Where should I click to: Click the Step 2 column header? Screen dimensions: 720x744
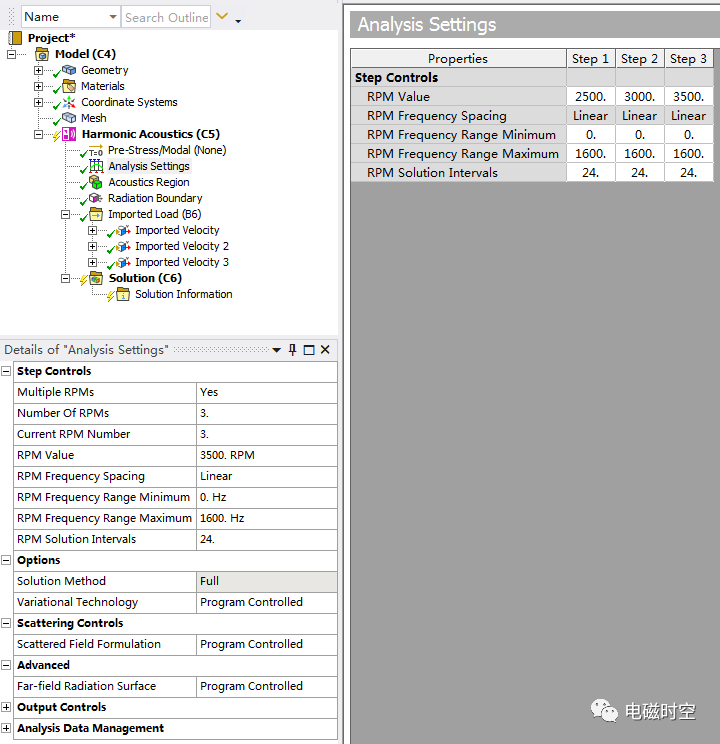pos(639,59)
